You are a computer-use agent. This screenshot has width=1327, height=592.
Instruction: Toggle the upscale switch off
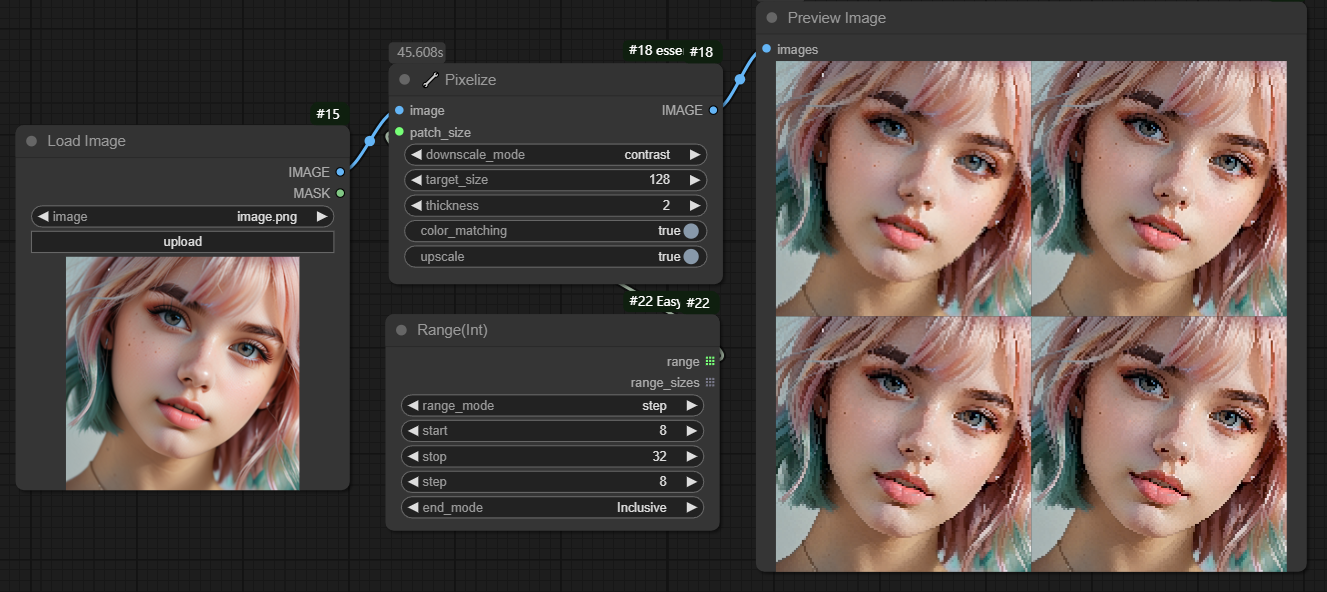click(x=690, y=257)
